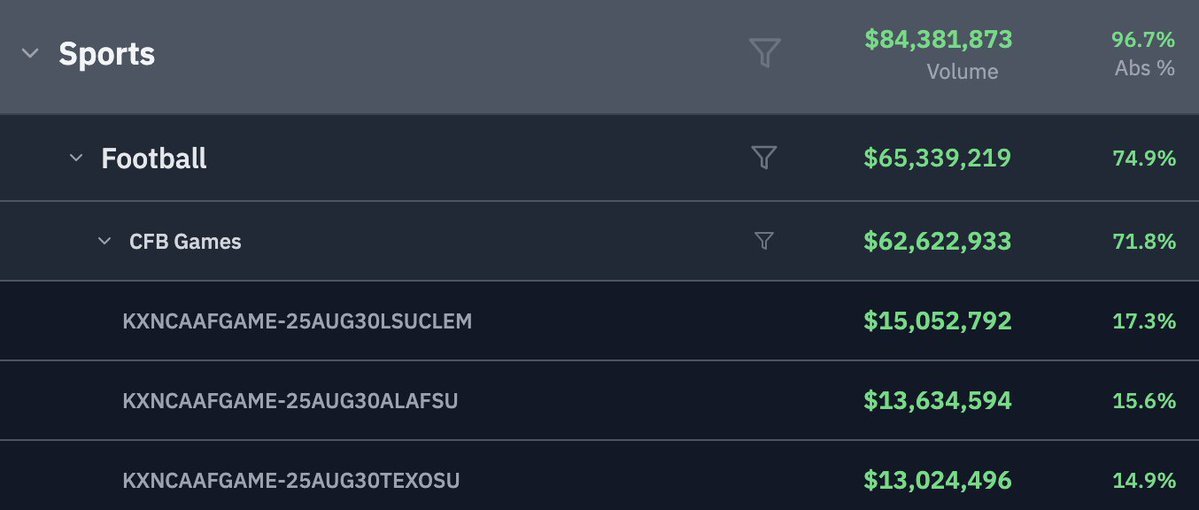Click the 14.9% percentage for TEXOSU
The image size is (1199, 510).
(x=1144, y=481)
